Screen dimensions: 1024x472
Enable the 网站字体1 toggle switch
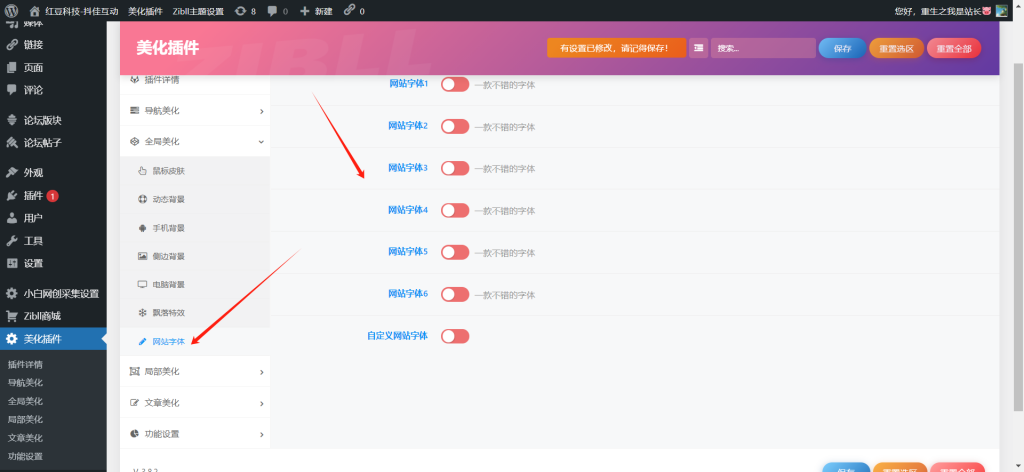455,84
